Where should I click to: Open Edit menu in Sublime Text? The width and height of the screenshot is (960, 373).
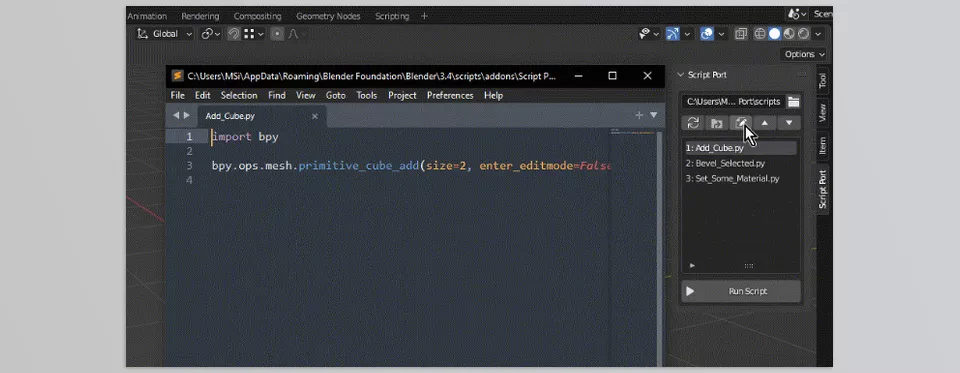click(203, 96)
